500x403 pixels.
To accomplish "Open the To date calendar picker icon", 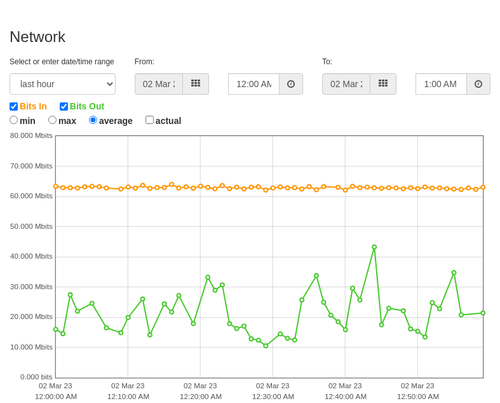I will [383, 84].
